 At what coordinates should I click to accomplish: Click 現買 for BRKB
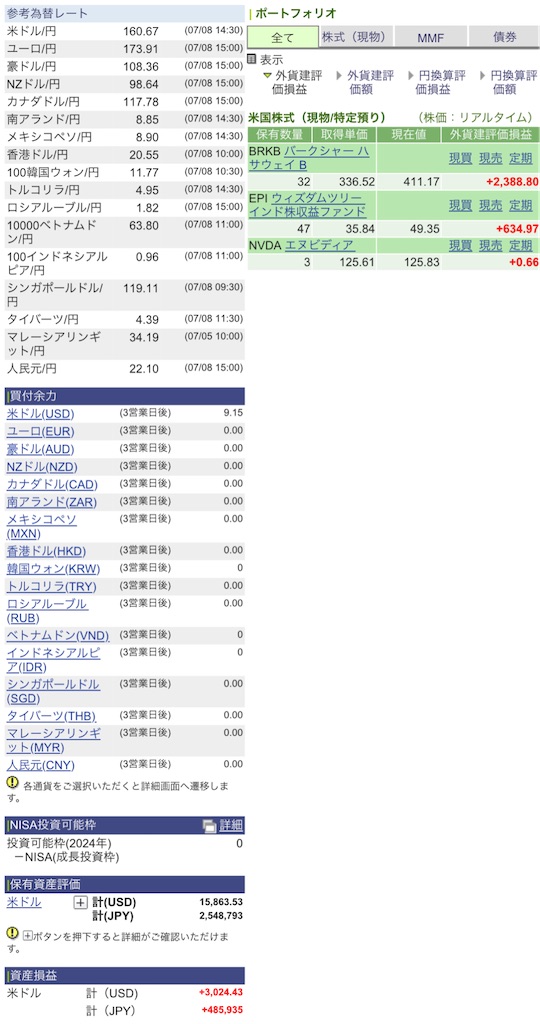[460, 157]
